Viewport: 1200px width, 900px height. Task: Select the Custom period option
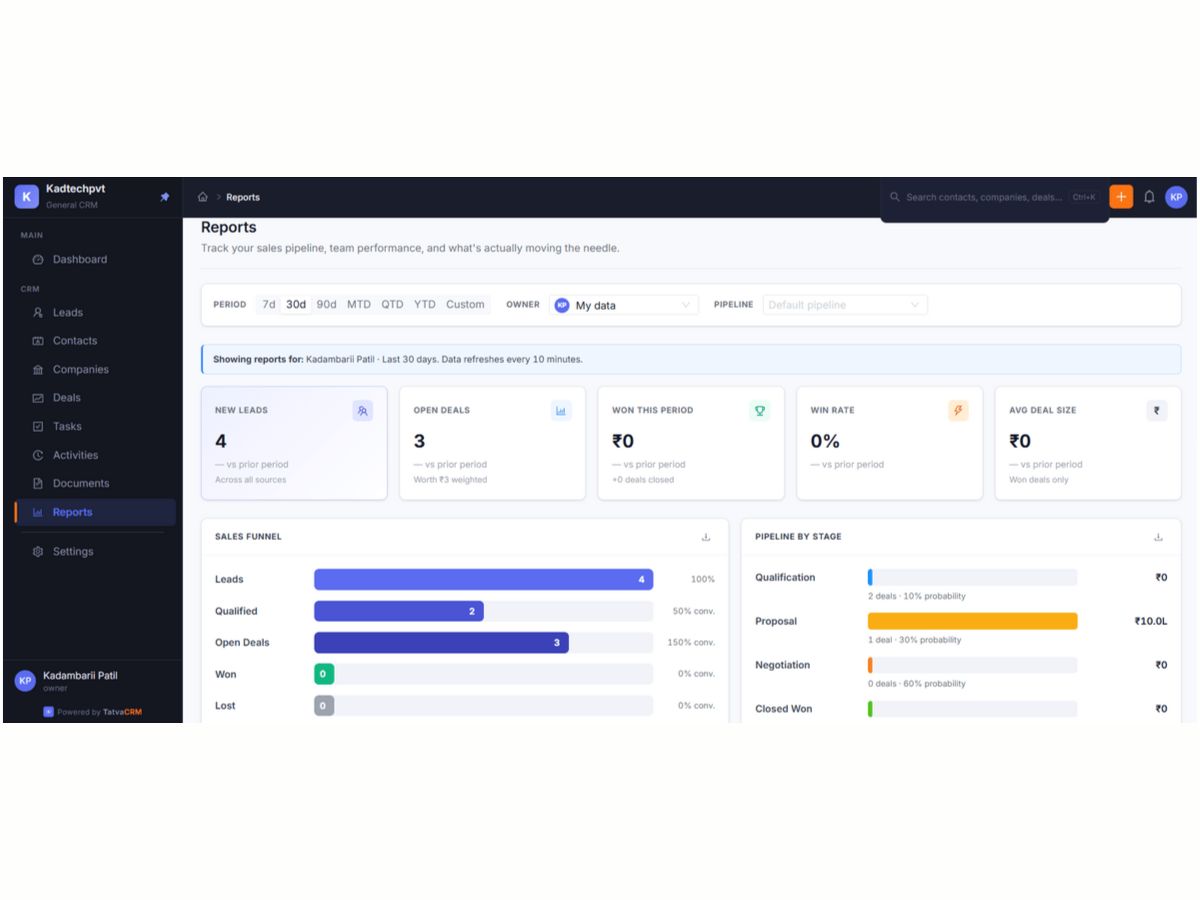tap(465, 305)
